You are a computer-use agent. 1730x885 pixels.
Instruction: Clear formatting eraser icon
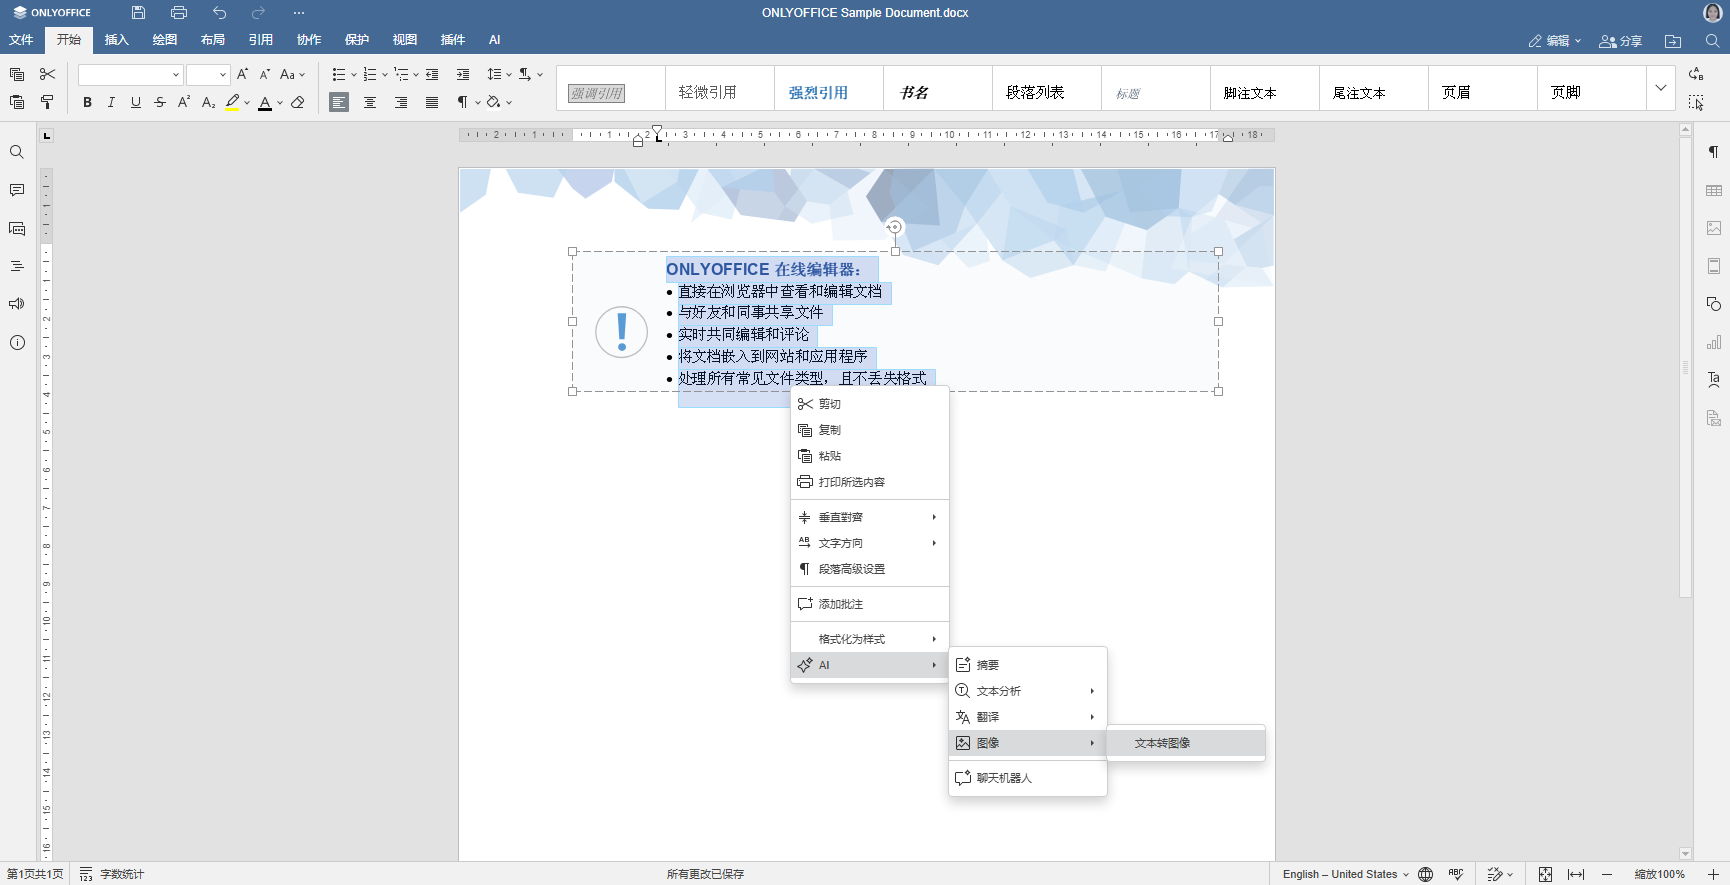(297, 102)
